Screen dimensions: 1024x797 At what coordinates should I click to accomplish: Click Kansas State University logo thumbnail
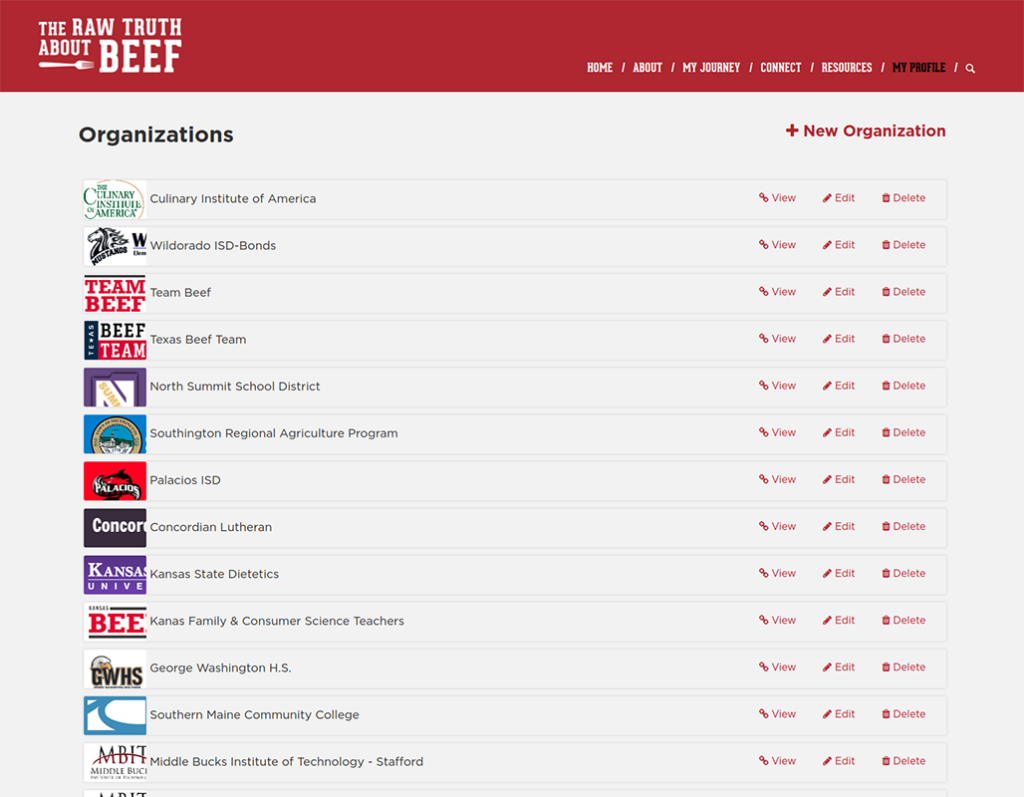(115, 575)
